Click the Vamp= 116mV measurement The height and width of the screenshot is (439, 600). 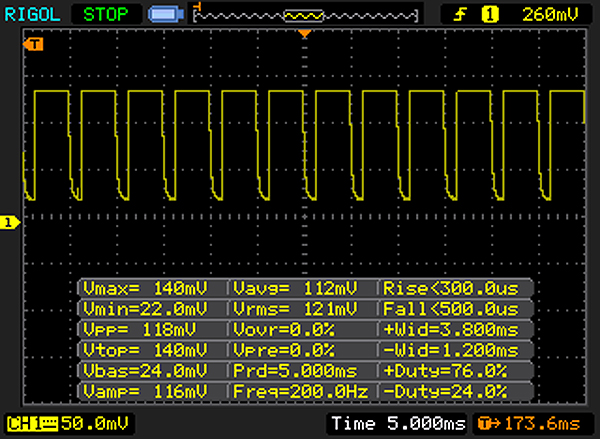tap(145, 392)
